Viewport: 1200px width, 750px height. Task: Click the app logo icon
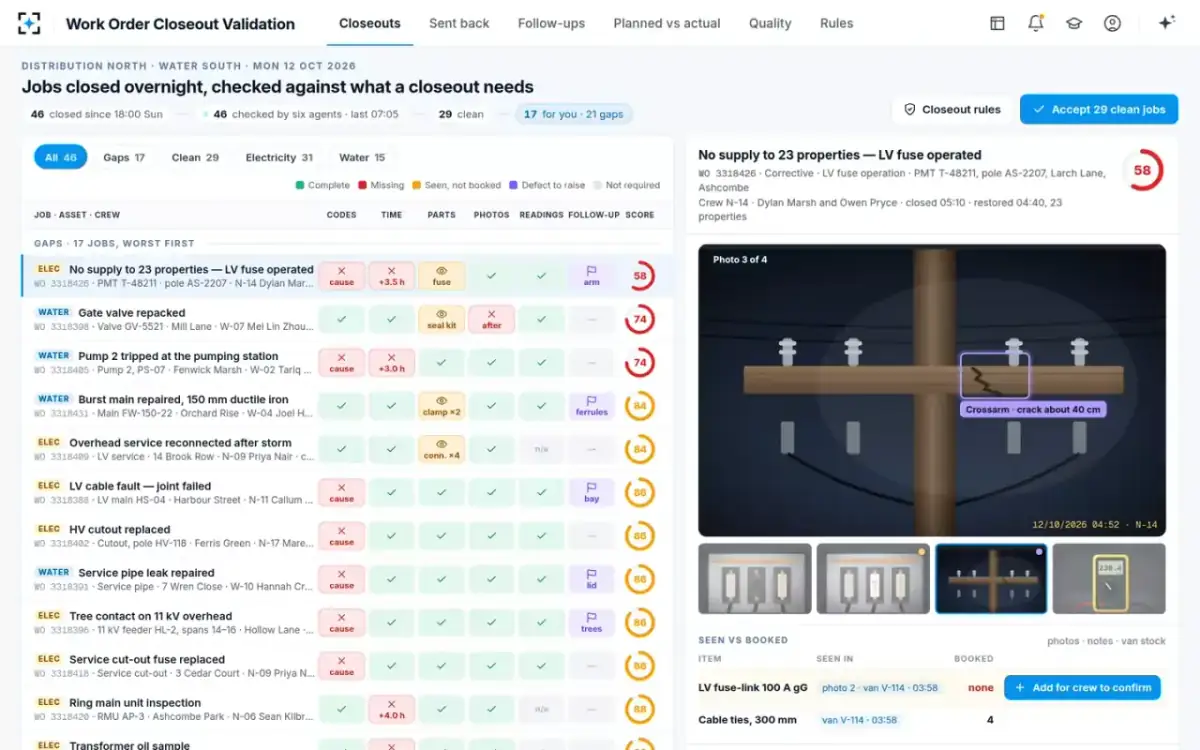click(x=29, y=23)
